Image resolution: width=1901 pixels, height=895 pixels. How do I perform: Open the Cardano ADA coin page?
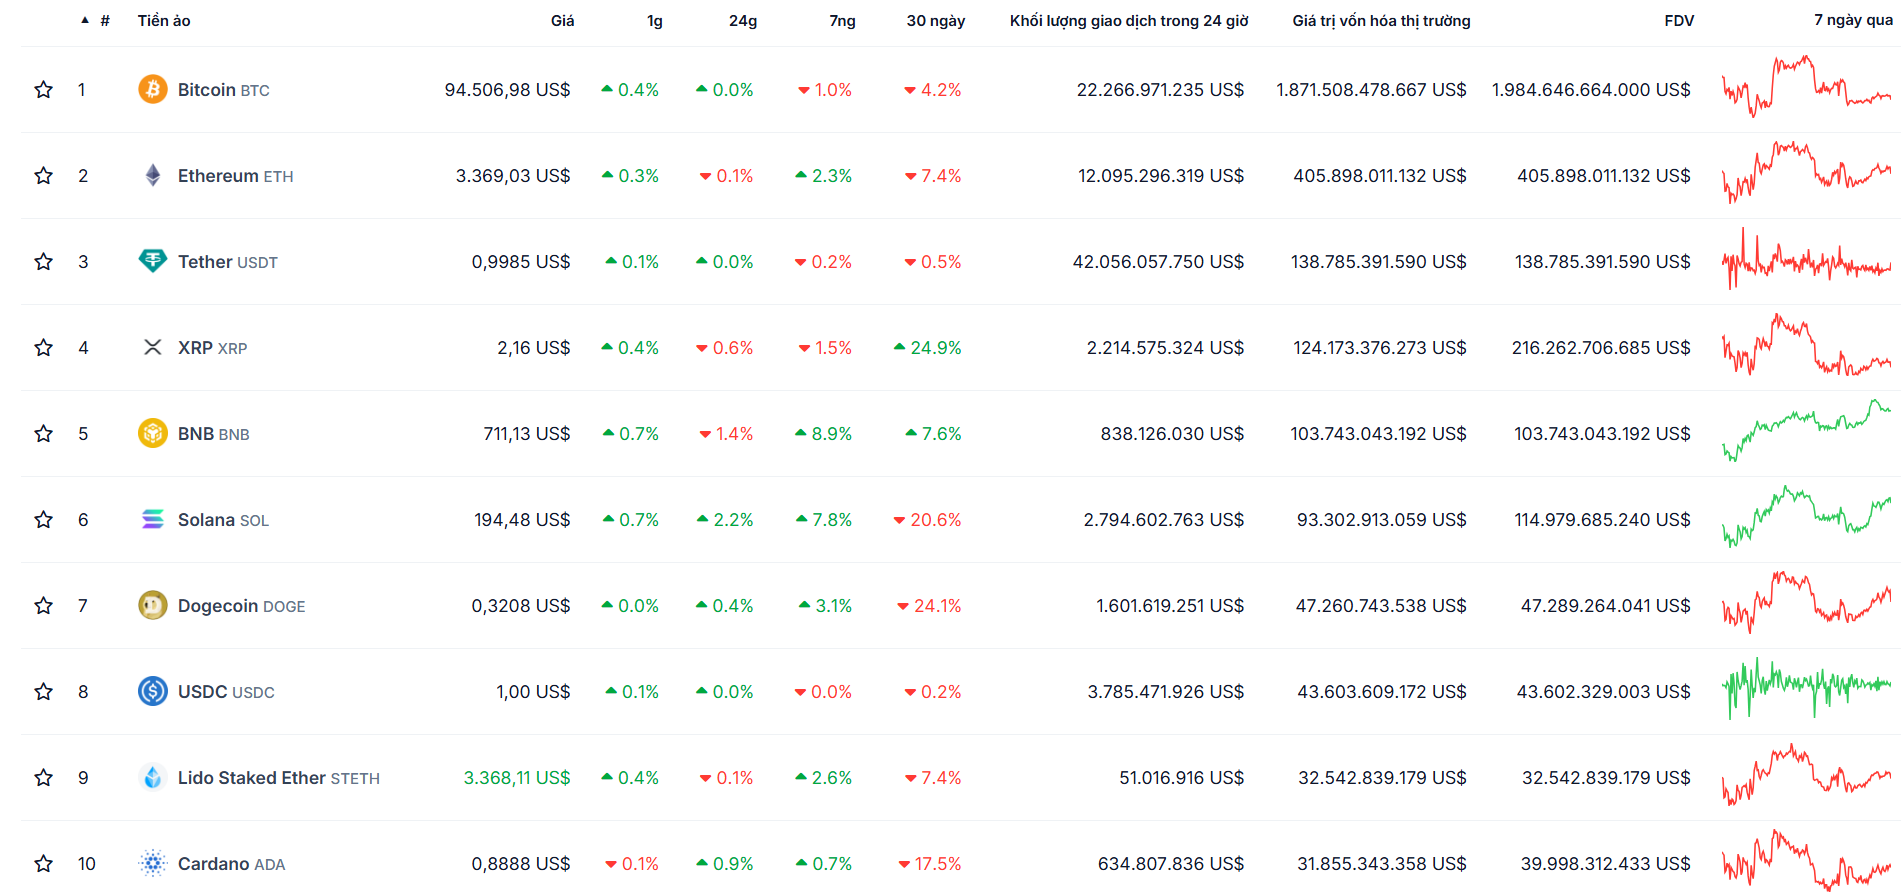(x=232, y=864)
